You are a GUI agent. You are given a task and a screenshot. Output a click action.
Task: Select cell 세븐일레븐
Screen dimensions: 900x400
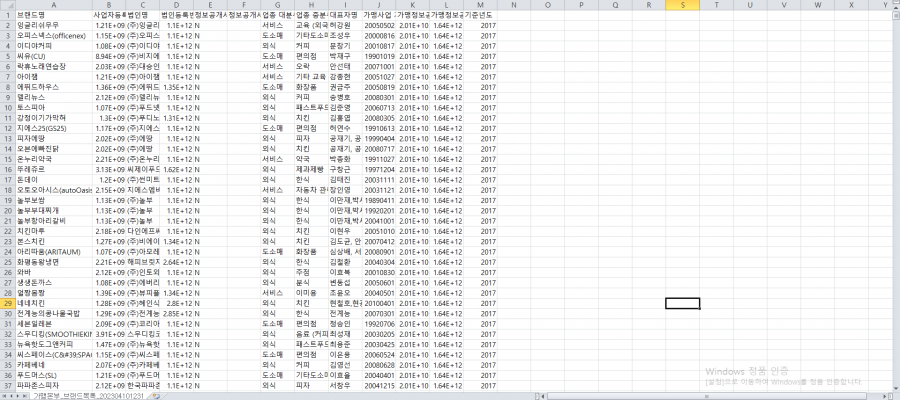coord(53,324)
